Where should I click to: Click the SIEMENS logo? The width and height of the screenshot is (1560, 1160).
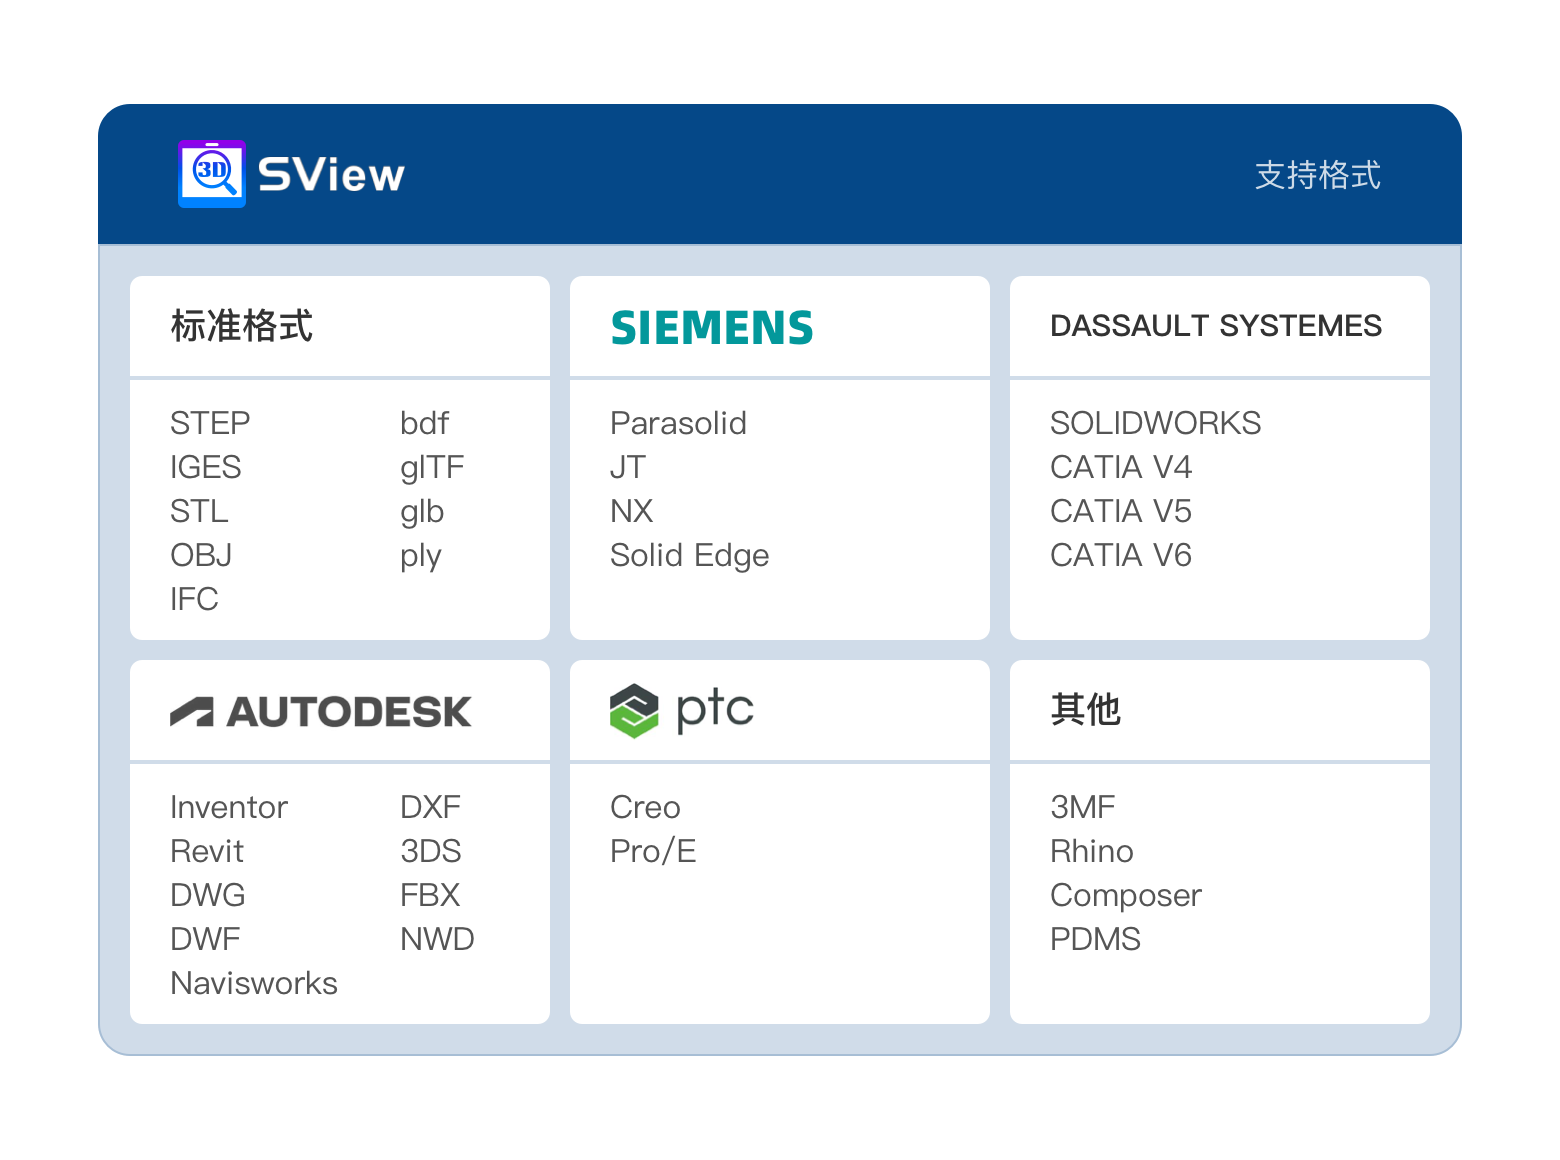(x=712, y=328)
